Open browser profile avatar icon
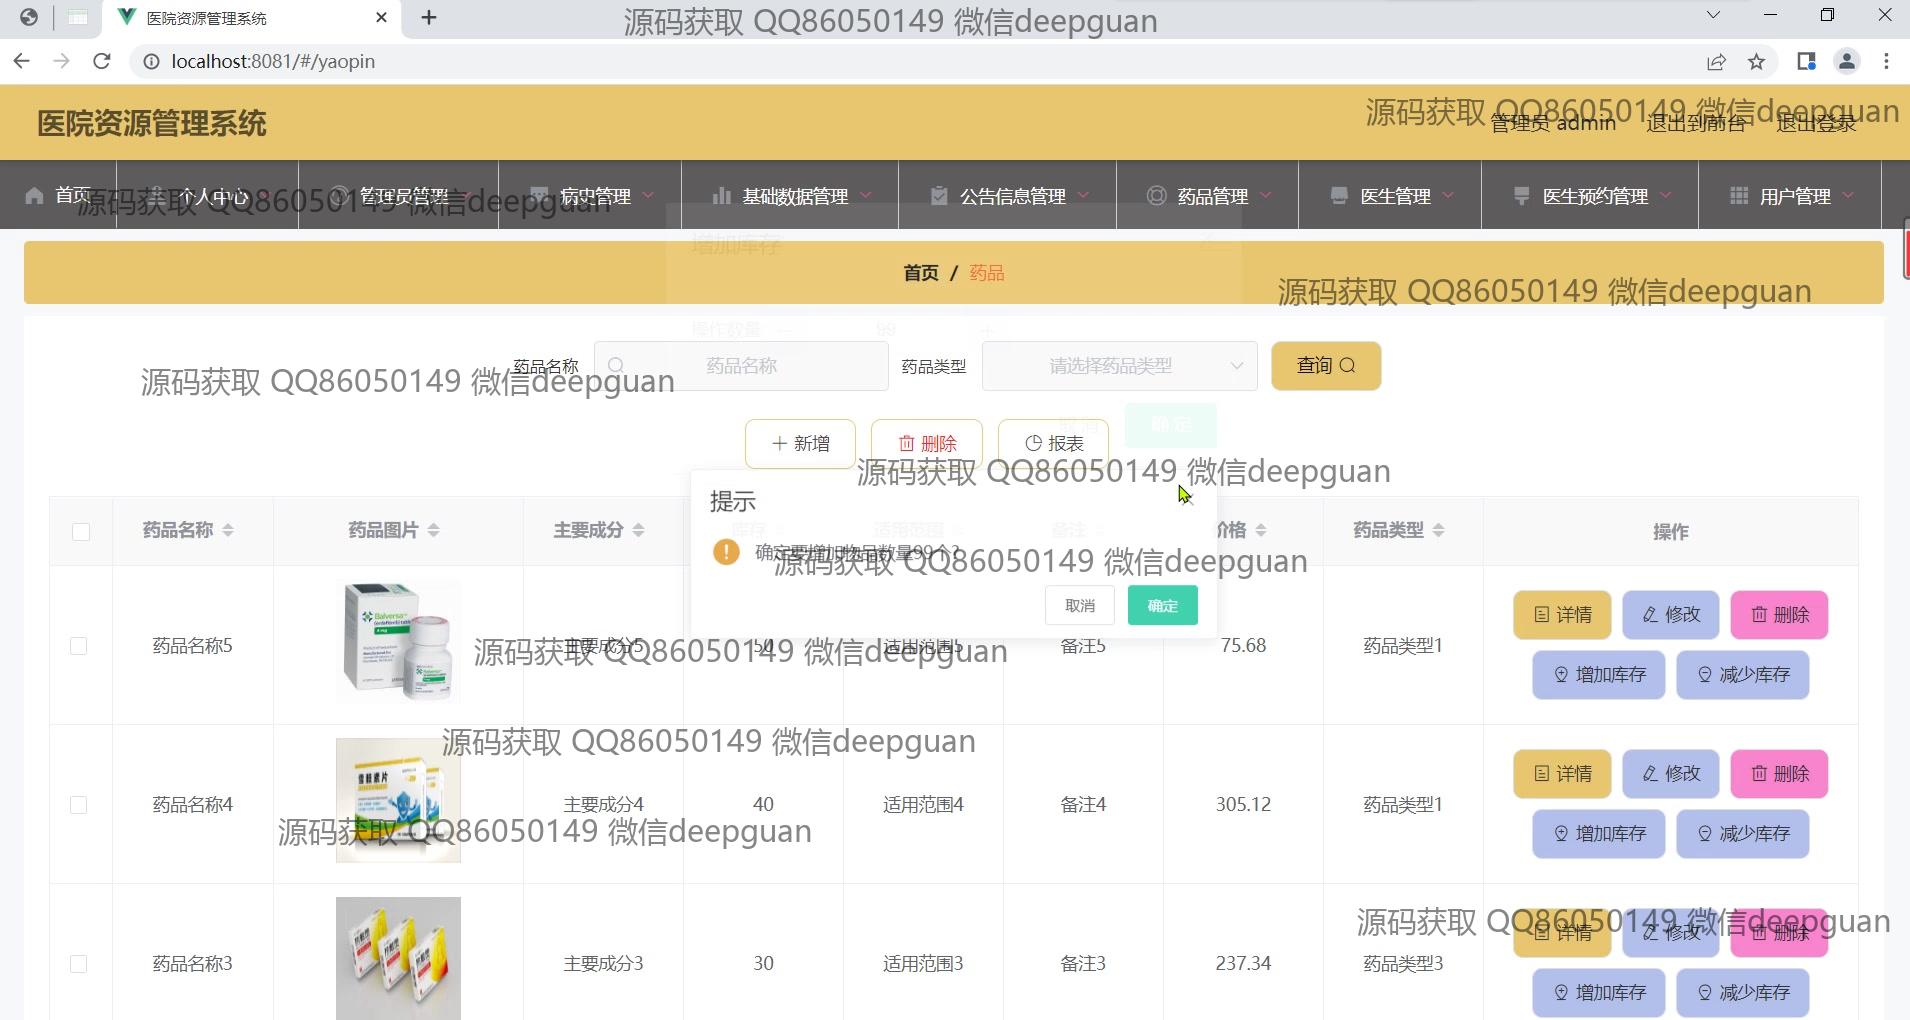 click(1846, 62)
